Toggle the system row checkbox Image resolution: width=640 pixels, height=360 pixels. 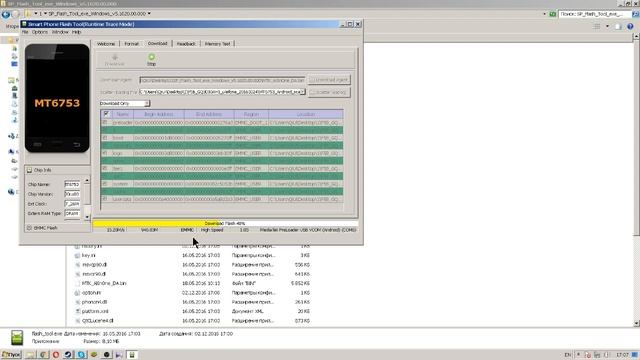pos(105,184)
